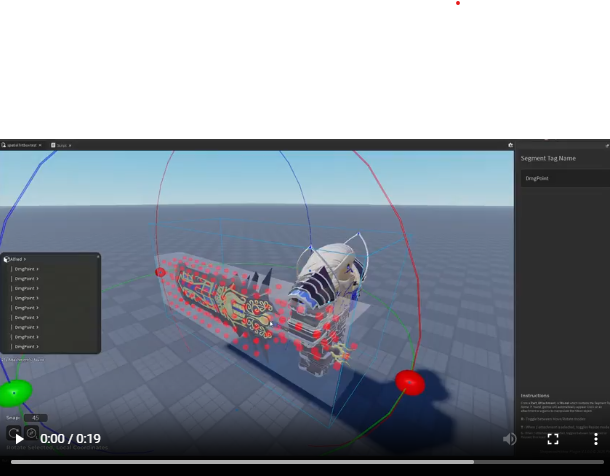Click the icon at the viewport's top-right corner
The width and height of the screenshot is (610, 476).
[510, 145]
